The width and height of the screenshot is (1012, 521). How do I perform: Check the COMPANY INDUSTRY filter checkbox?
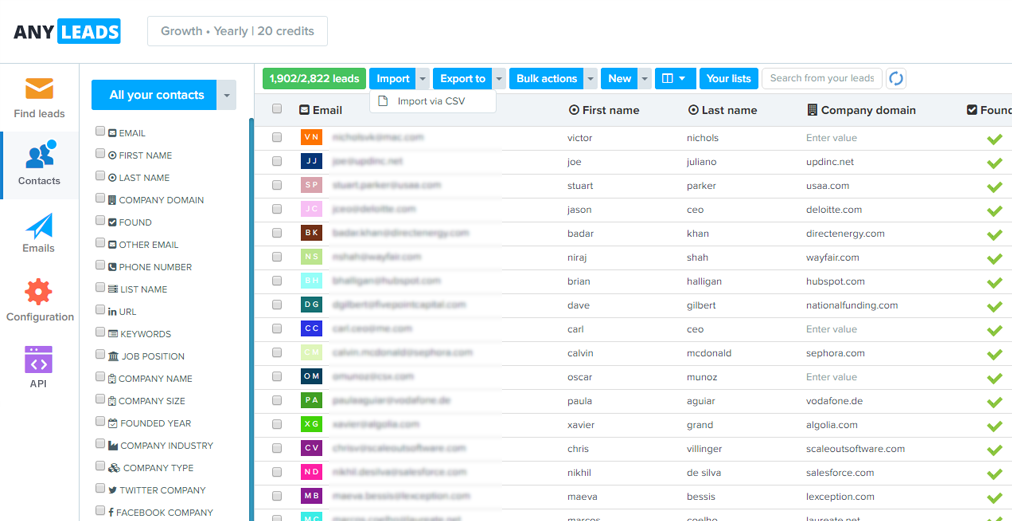click(100, 444)
